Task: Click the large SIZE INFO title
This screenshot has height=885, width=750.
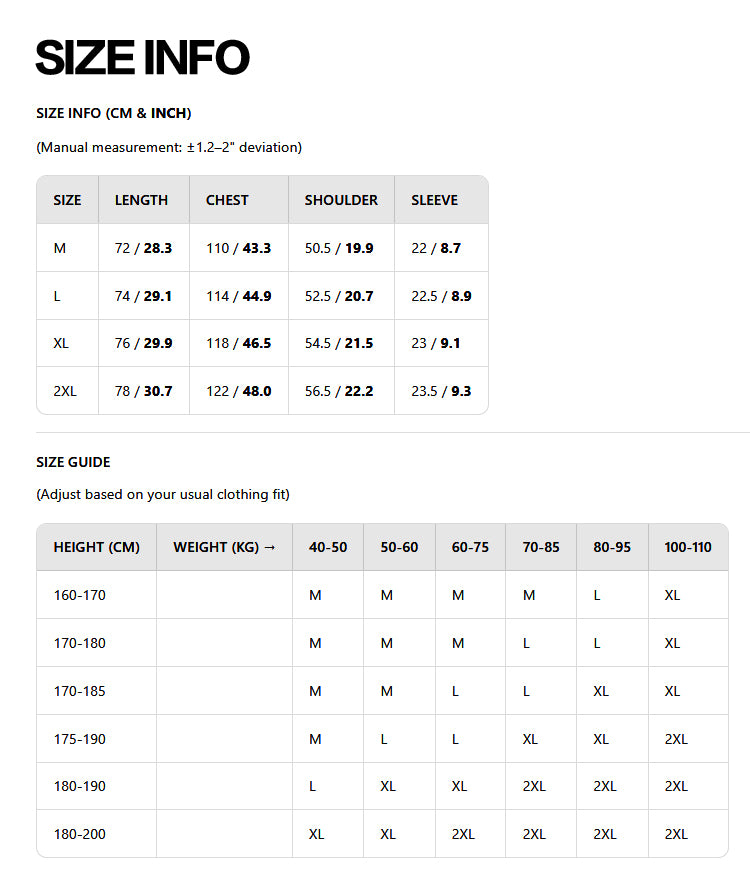Action: [x=142, y=58]
